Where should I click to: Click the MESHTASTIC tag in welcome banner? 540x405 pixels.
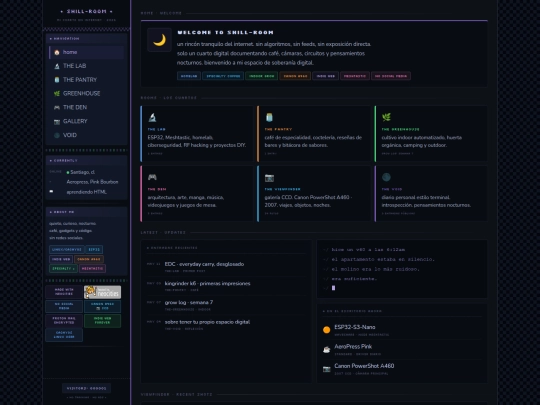coord(355,76)
